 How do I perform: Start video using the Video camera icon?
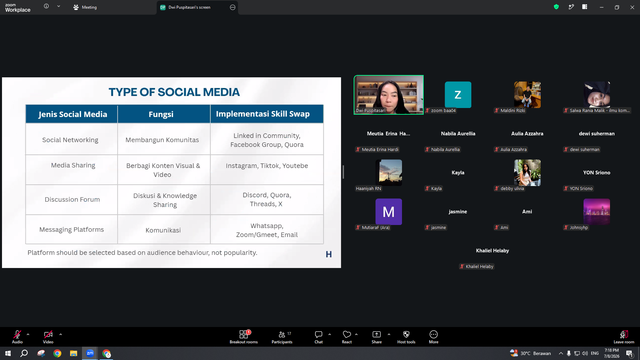click(x=48, y=335)
